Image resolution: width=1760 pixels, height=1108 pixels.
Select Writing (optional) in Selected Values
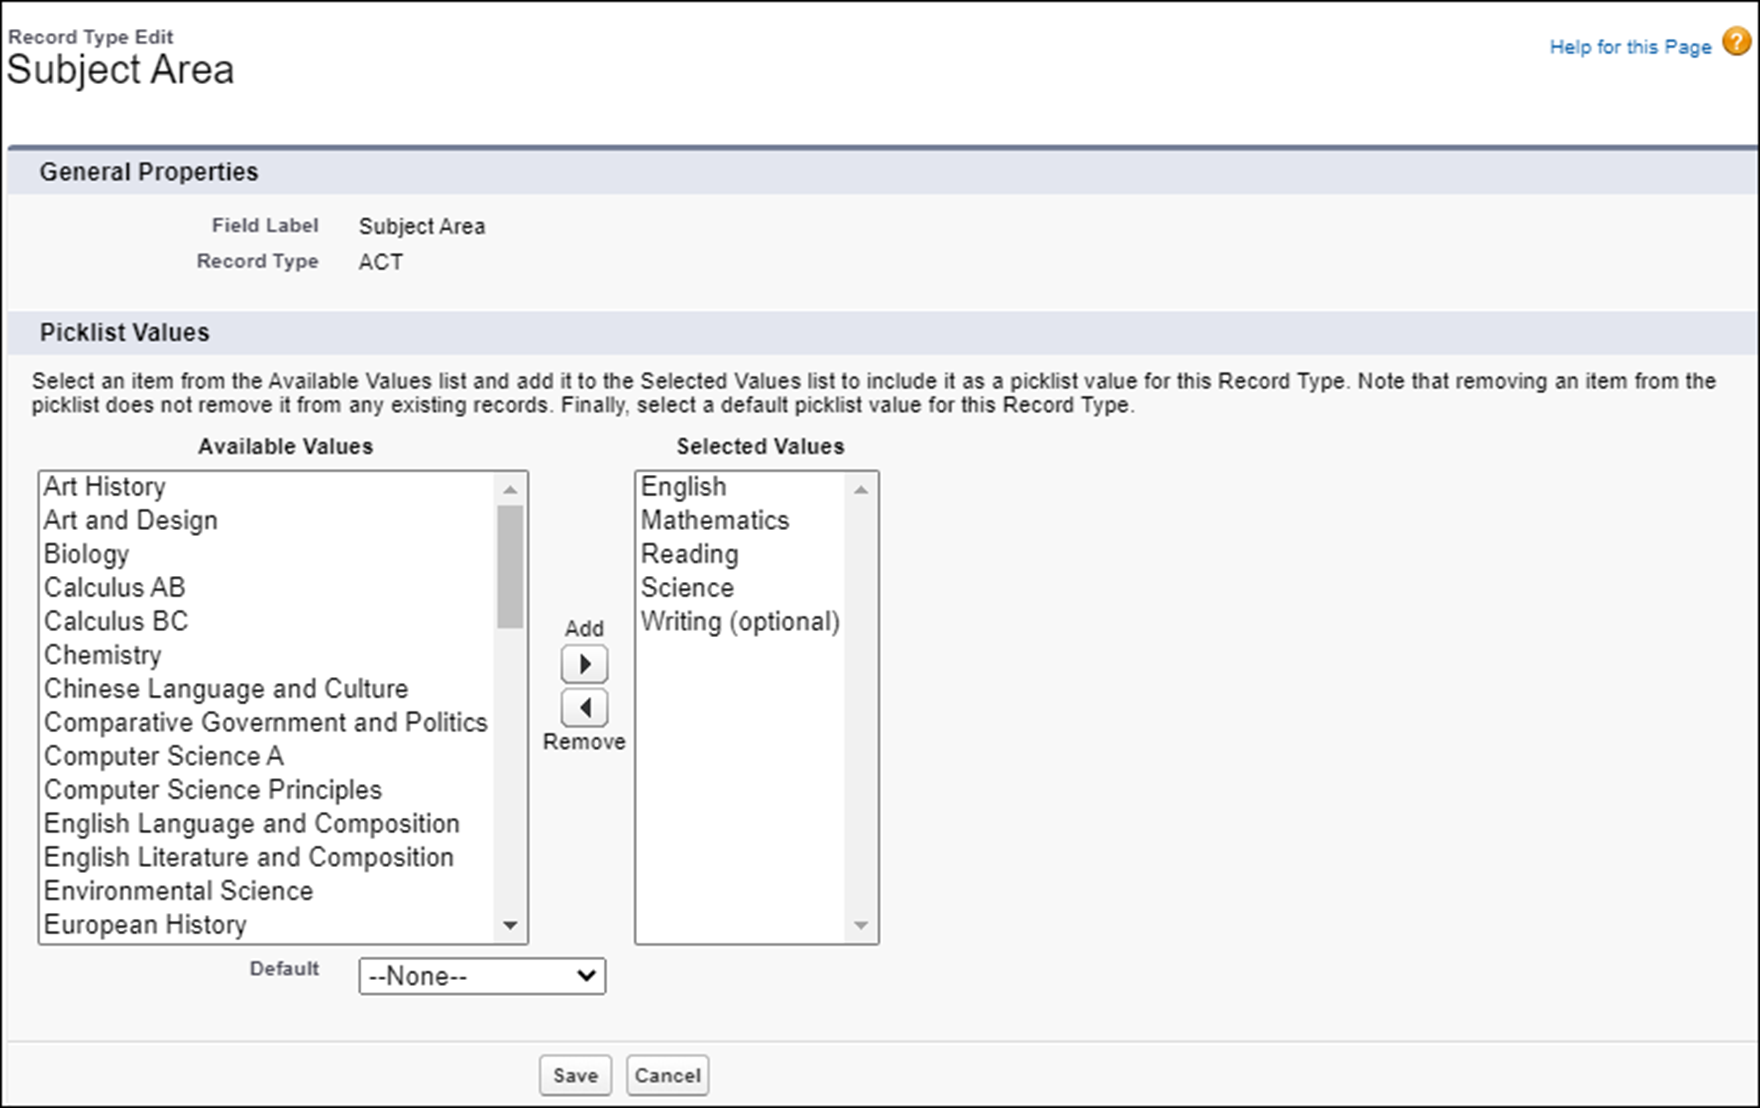[742, 622]
